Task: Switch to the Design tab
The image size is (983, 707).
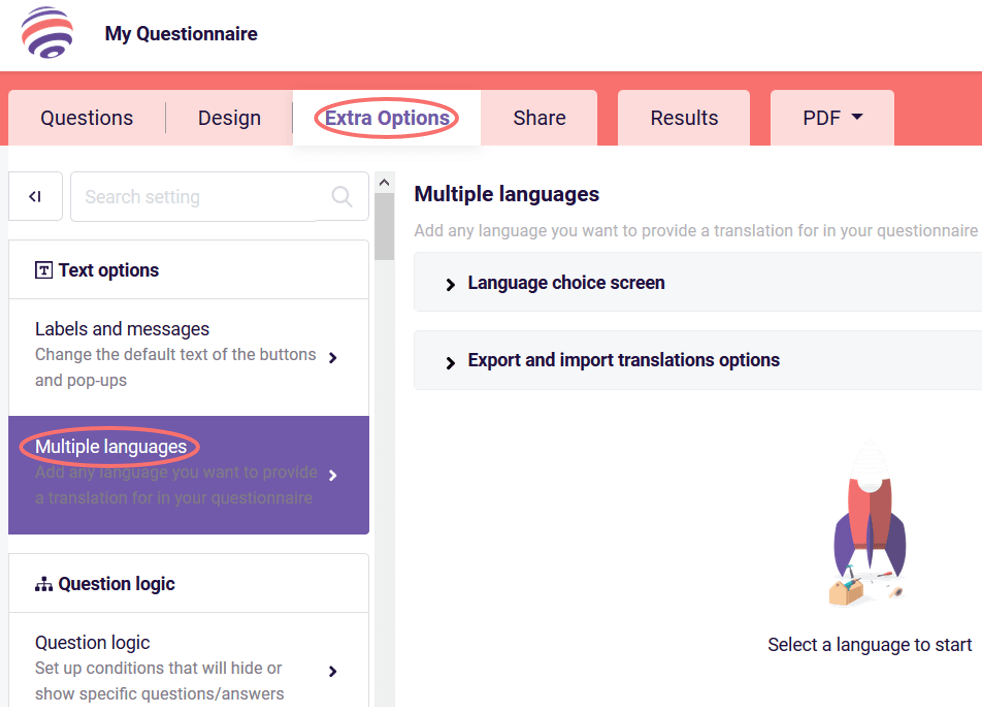Action: (x=229, y=117)
